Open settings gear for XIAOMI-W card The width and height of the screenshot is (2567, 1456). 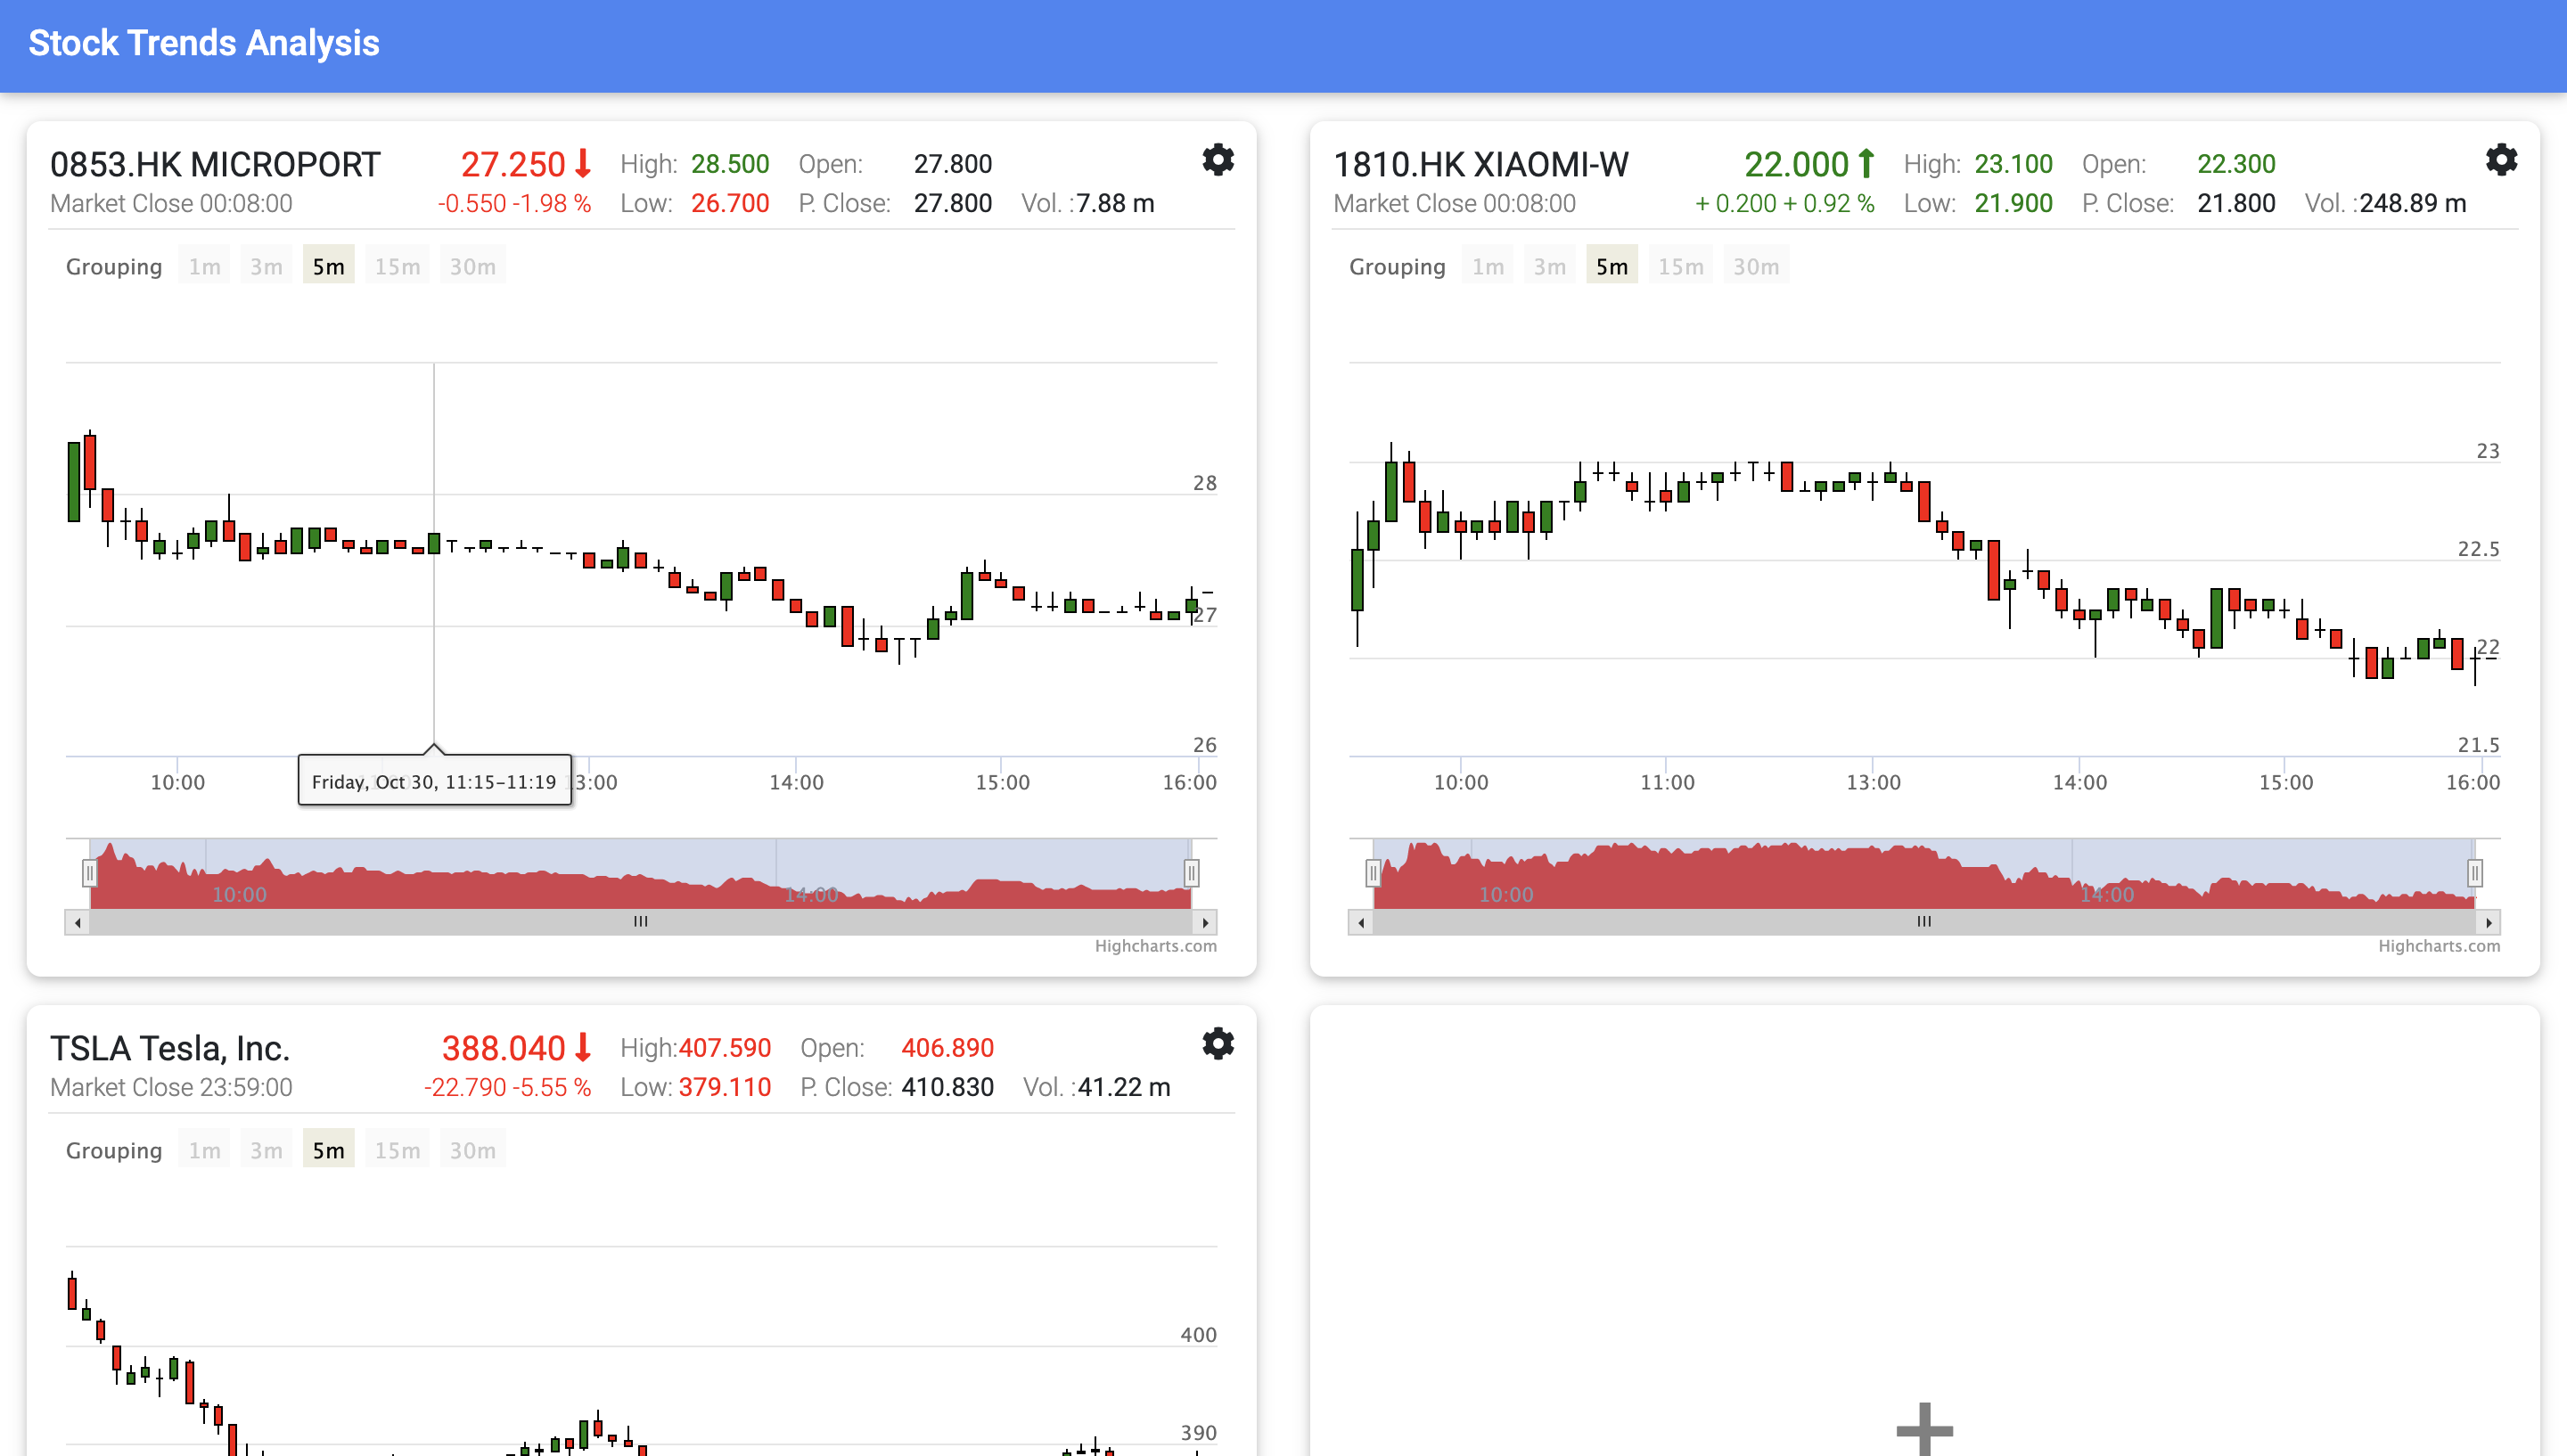[2500, 160]
